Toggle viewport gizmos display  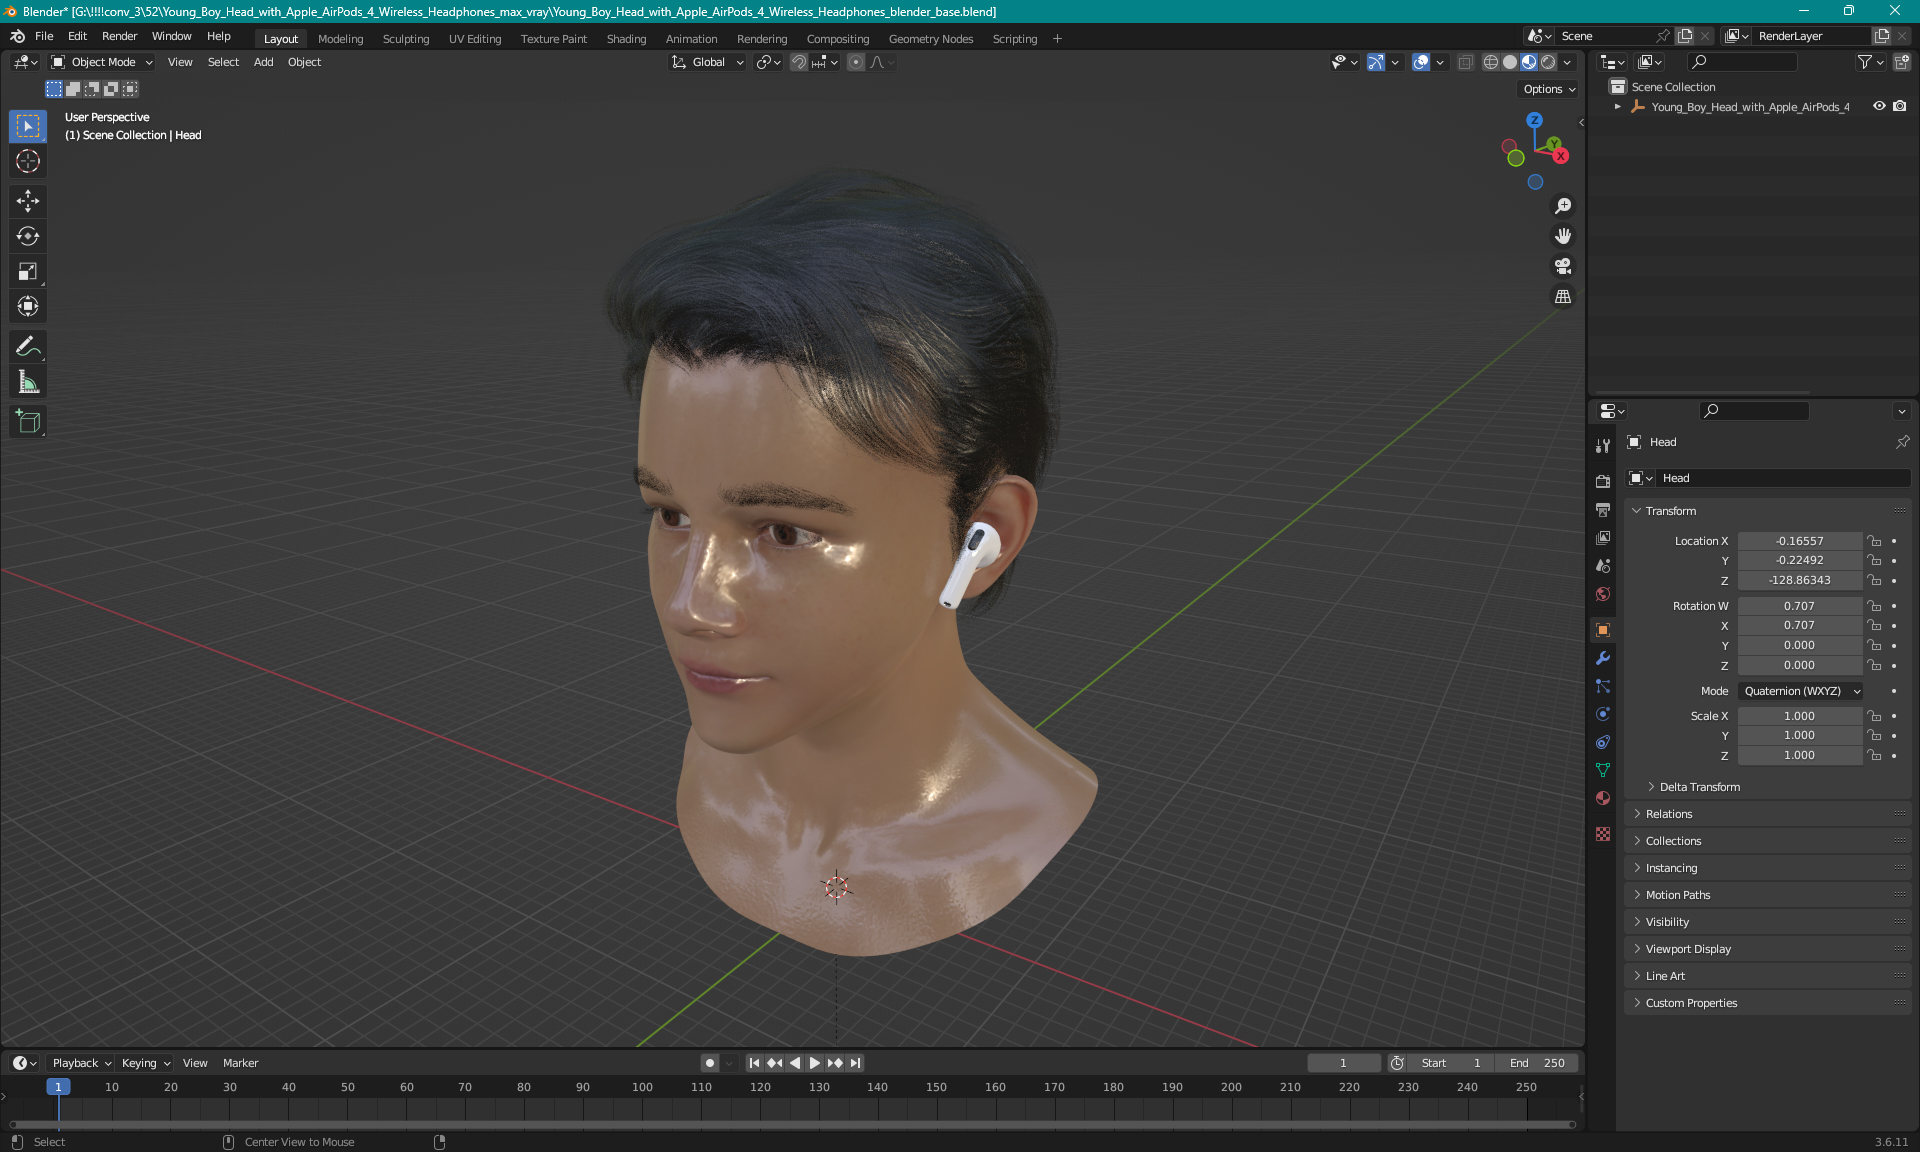coord(1376,62)
